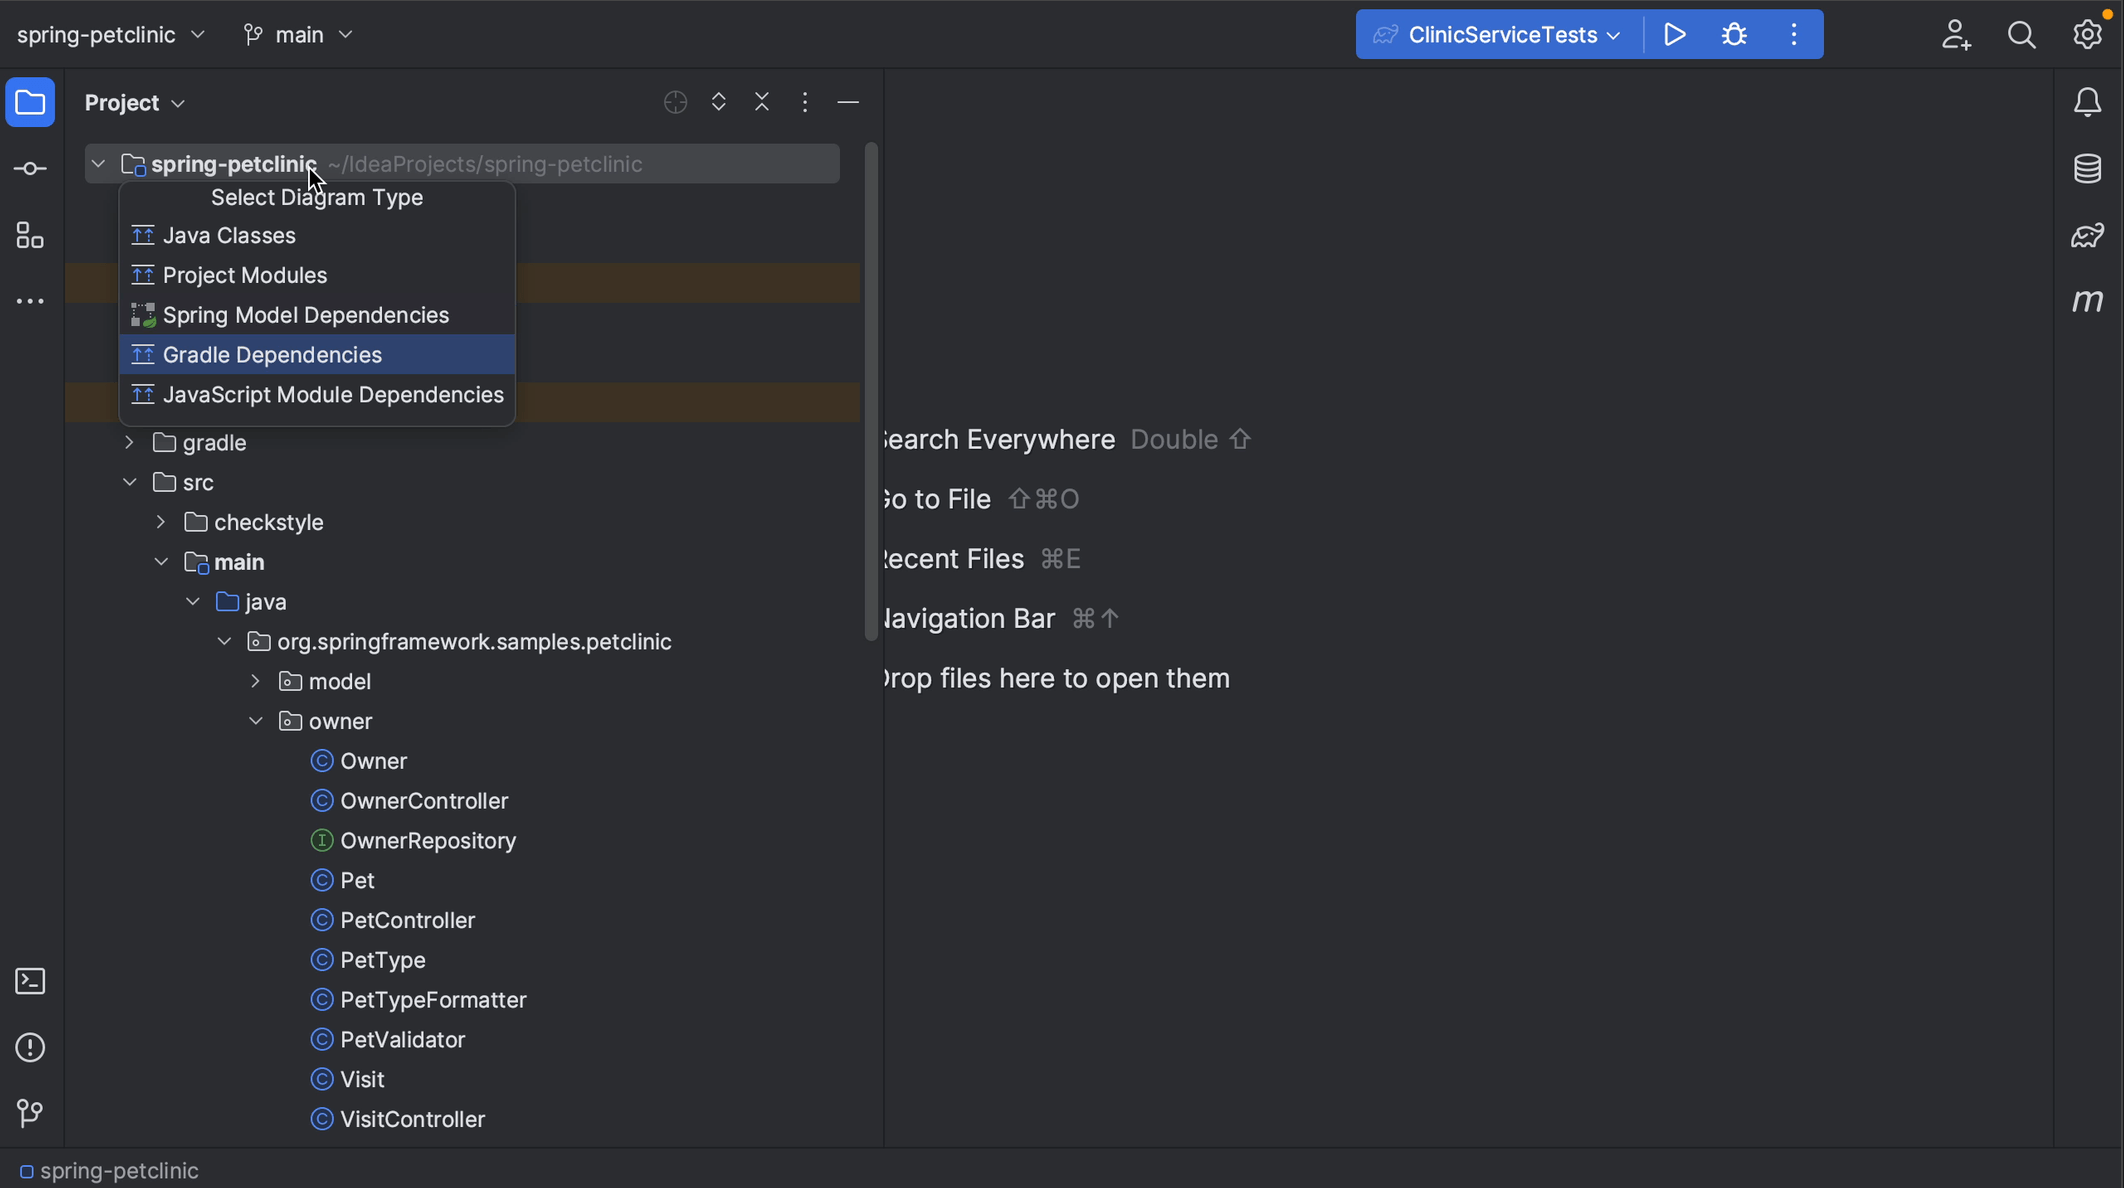Open the Terminal tool window
This screenshot has height=1188, width=2124.
coord(30,981)
